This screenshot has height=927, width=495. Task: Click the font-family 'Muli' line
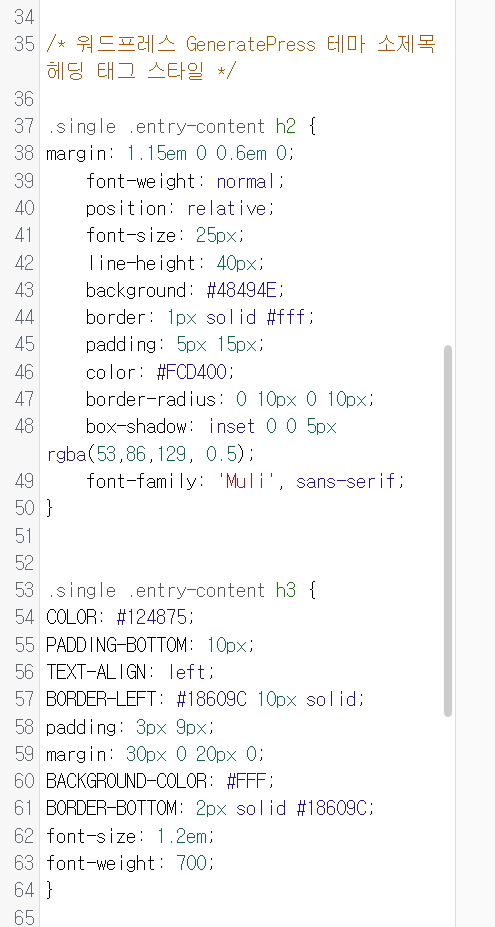(x=245, y=481)
